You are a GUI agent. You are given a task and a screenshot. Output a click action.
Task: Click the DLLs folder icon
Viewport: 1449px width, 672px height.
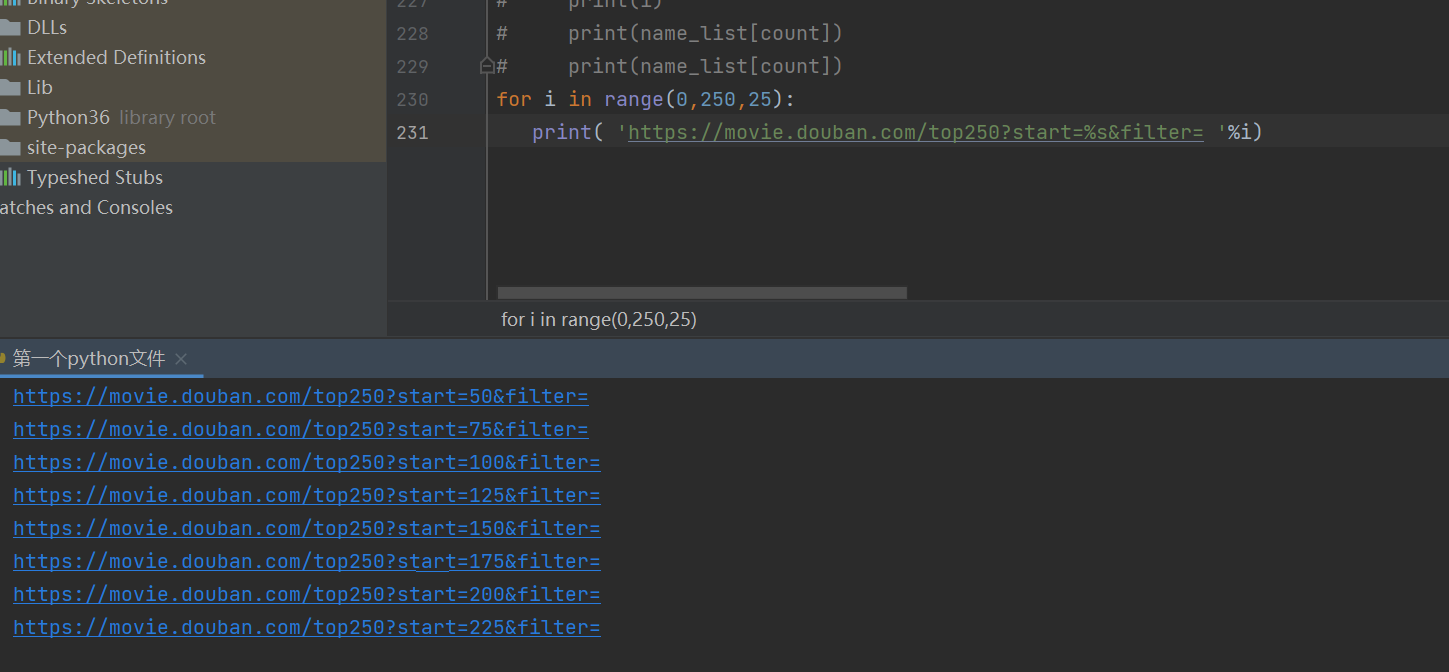point(10,27)
